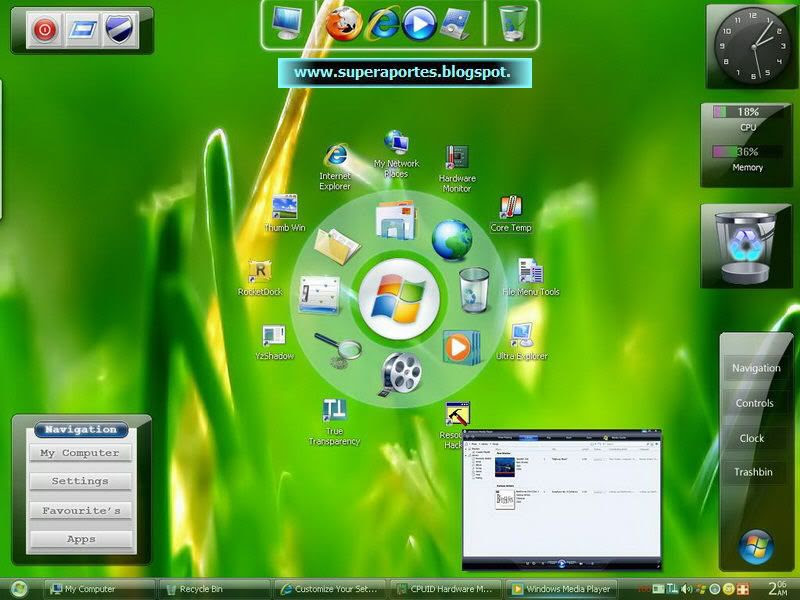Image resolution: width=800 pixels, height=600 pixels.
Task: Click the analog clock widget
Action: [753, 46]
